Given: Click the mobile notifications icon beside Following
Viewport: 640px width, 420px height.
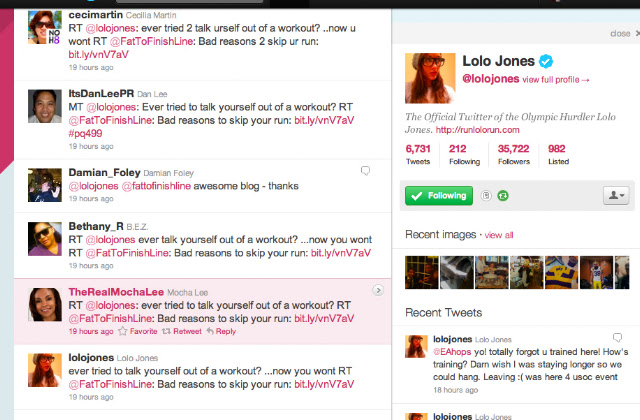Looking at the screenshot, I should [x=486, y=196].
